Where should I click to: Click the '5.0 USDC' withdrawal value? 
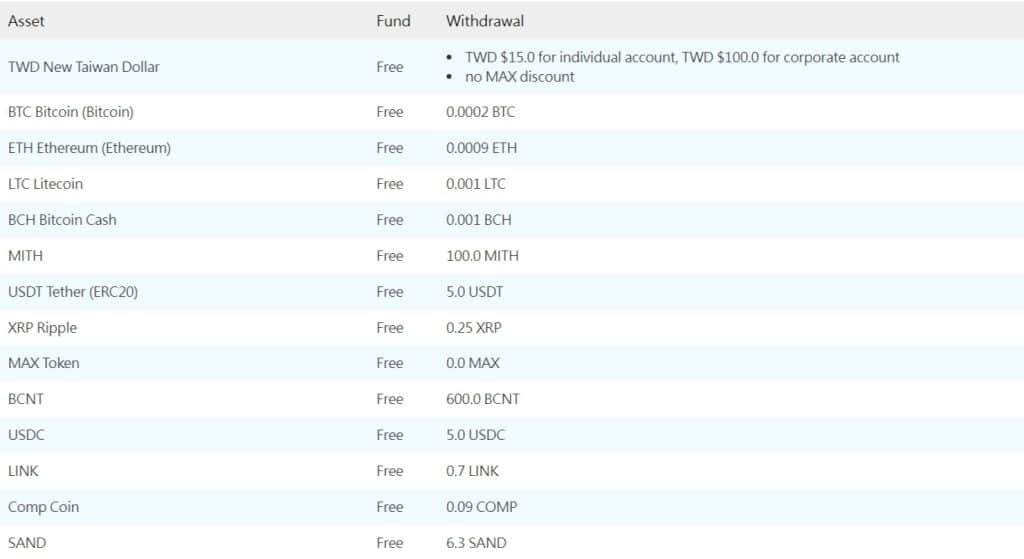[475, 434]
